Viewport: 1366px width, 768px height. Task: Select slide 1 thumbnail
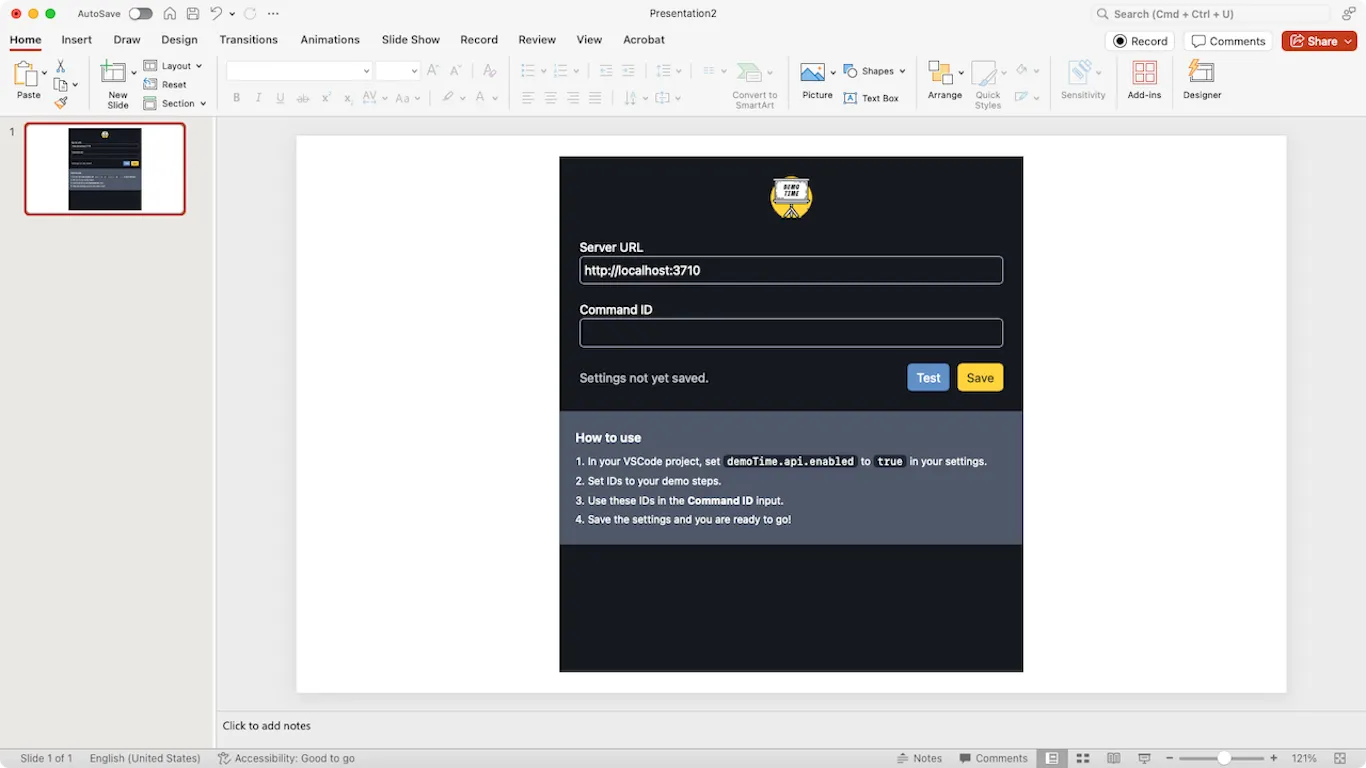104,169
